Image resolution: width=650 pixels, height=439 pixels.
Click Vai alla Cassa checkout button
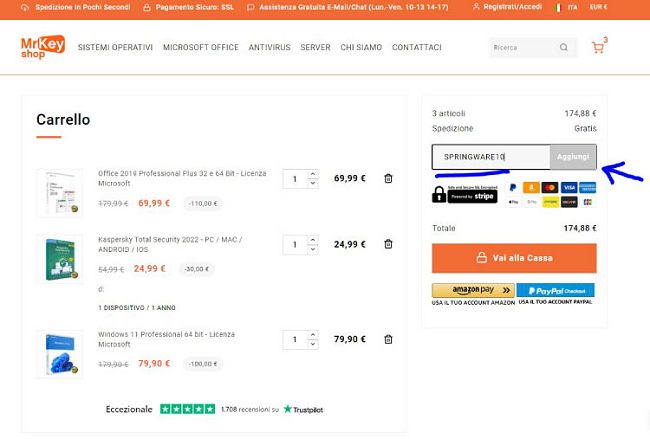pyautogui.click(x=514, y=258)
